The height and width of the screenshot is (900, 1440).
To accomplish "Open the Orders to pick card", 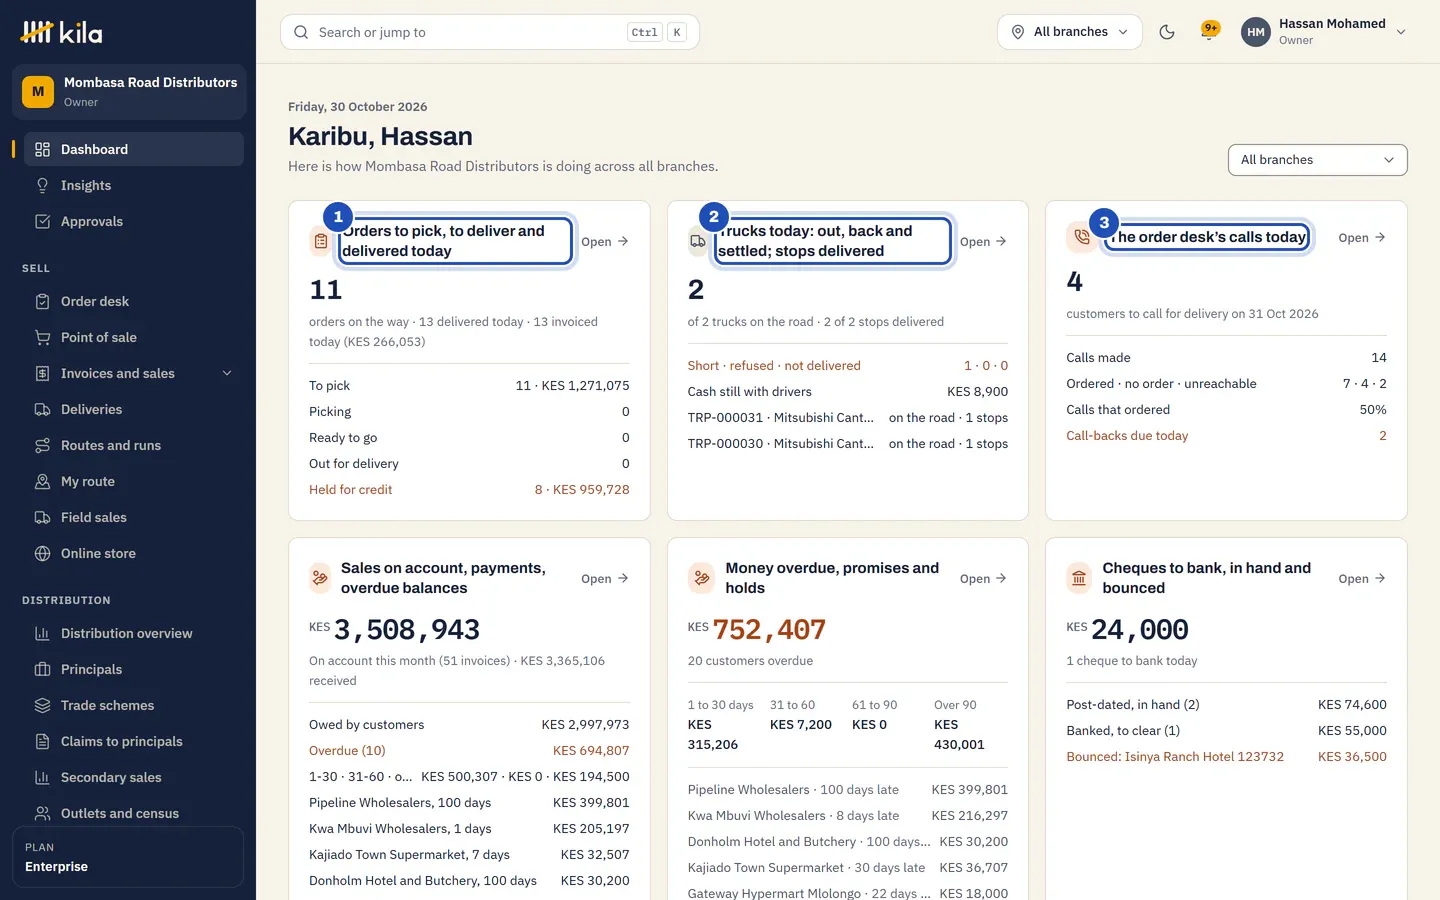I will [605, 241].
